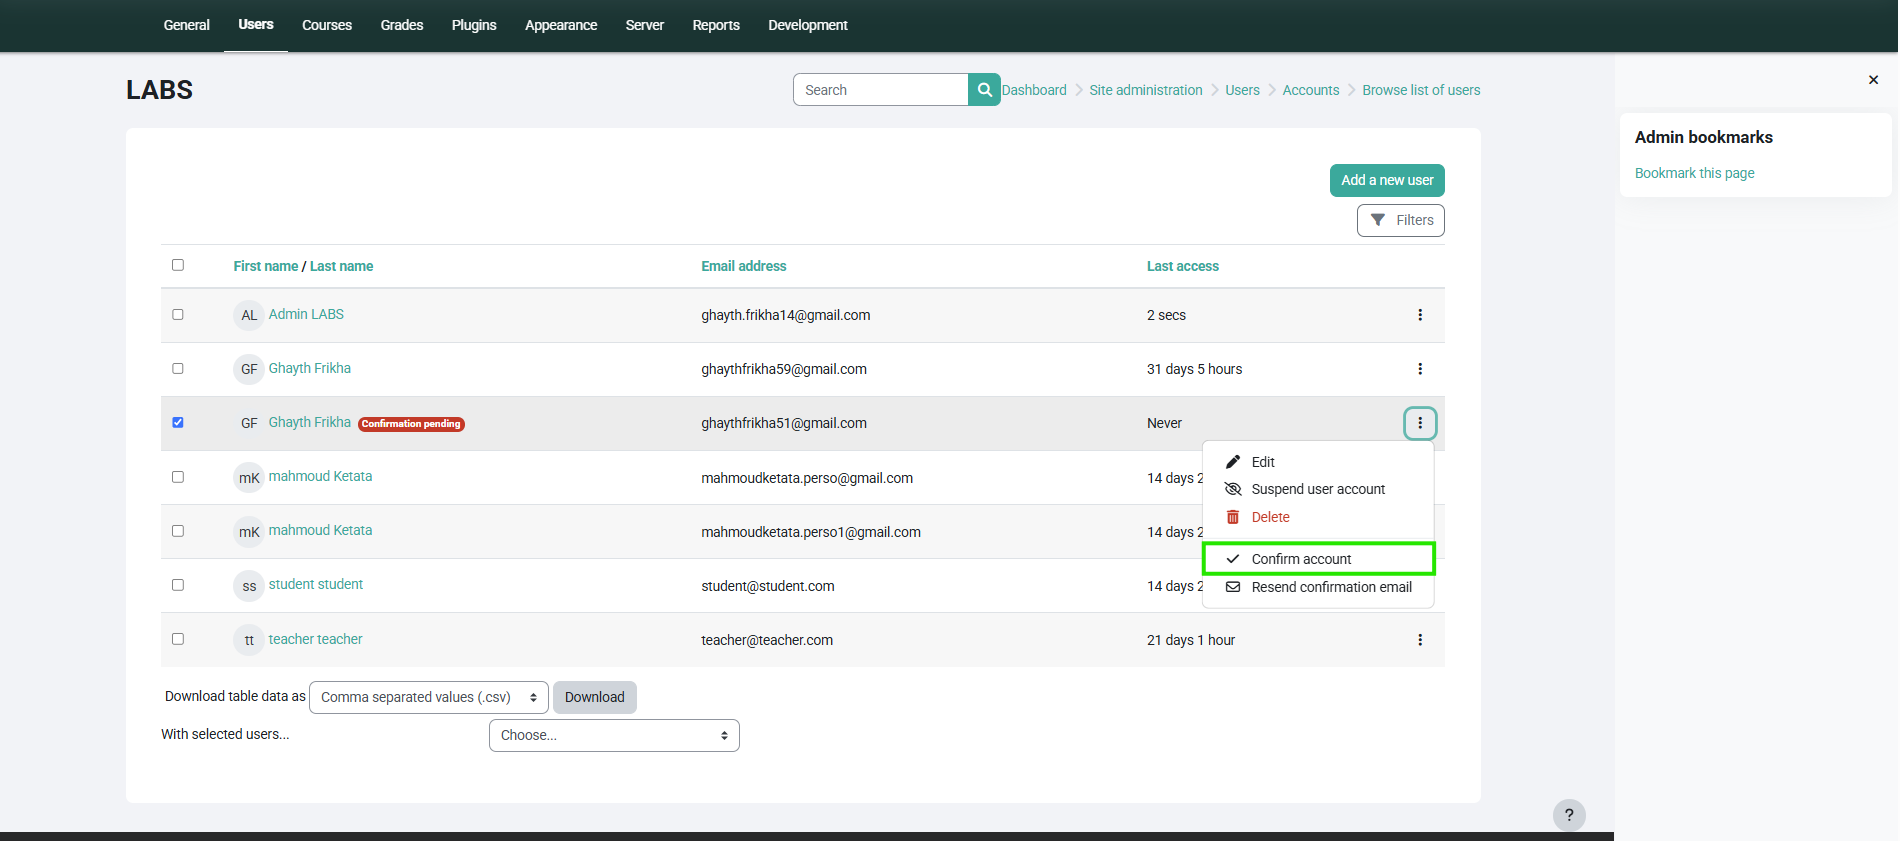Select Confirm account from the menu

1301,559
